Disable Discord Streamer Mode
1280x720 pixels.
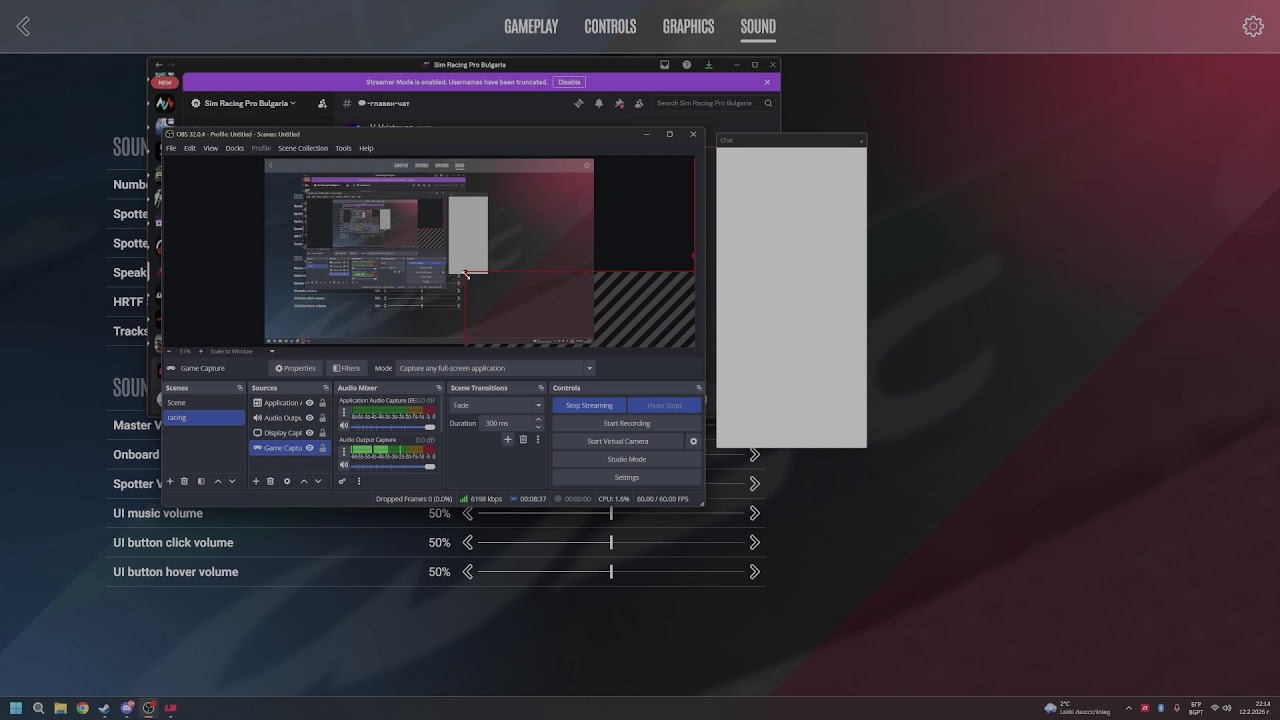pos(569,82)
